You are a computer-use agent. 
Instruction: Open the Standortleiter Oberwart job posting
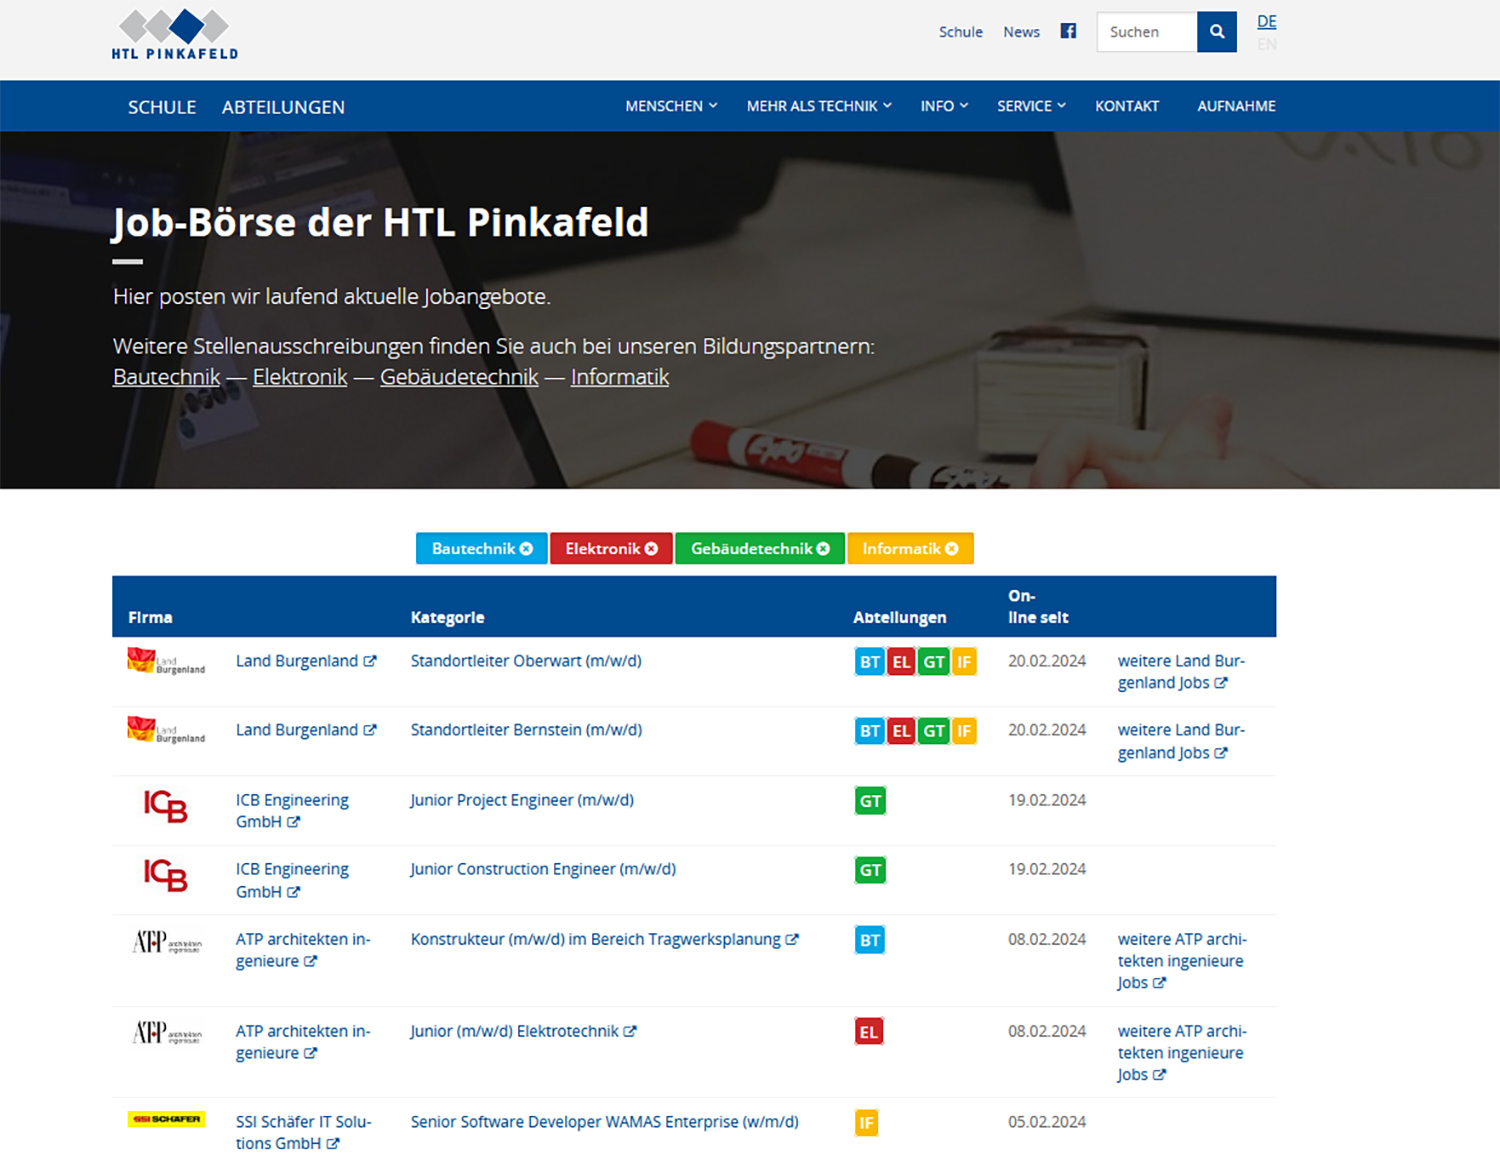(x=526, y=661)
